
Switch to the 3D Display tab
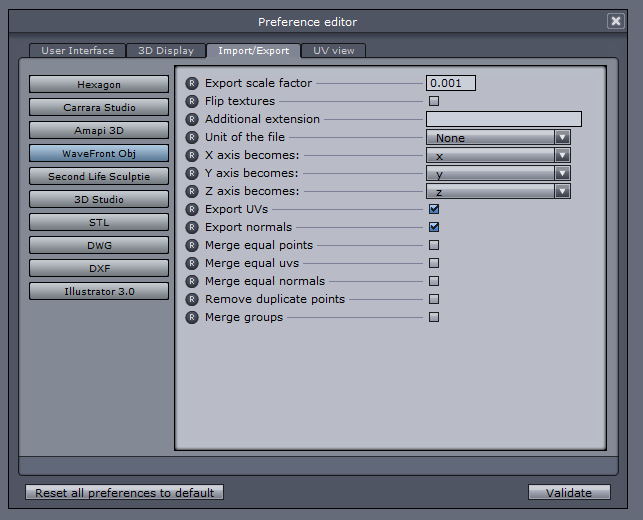[x=166, y=50]
